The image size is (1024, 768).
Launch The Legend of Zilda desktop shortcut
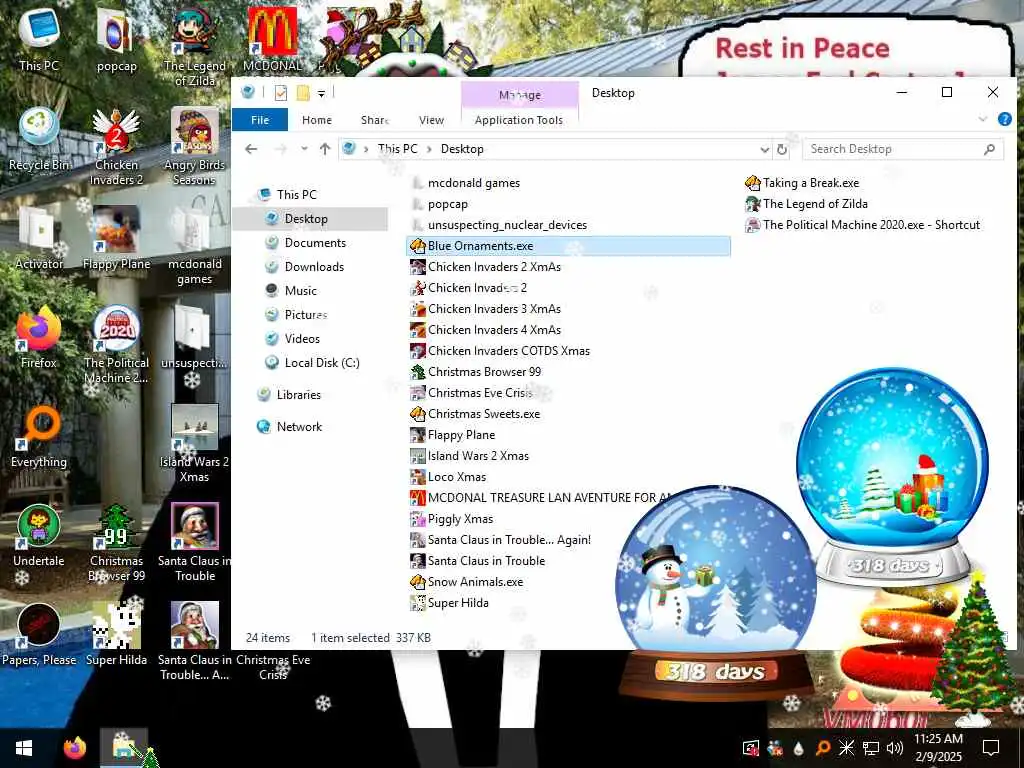(195, 46)
